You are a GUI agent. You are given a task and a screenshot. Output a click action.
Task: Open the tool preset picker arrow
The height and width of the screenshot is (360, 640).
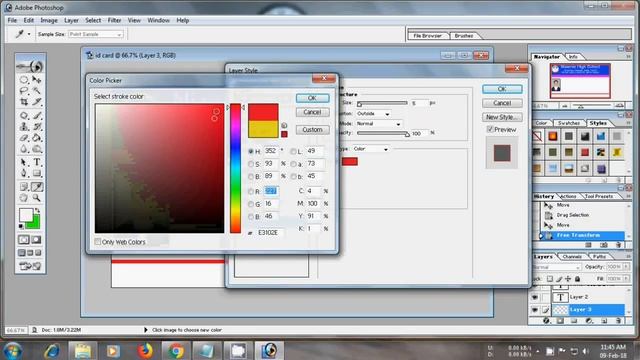29,34
